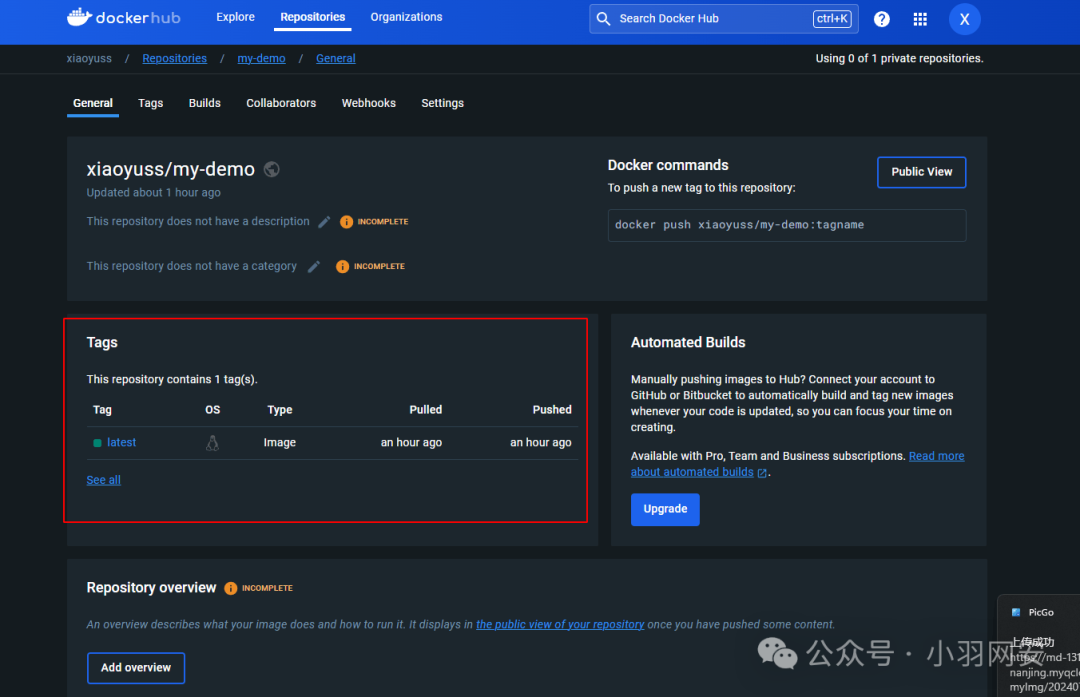Switch to the General tab
Image resolution: width=1080 pixels, height=697 pixels.
click(93, 103)
